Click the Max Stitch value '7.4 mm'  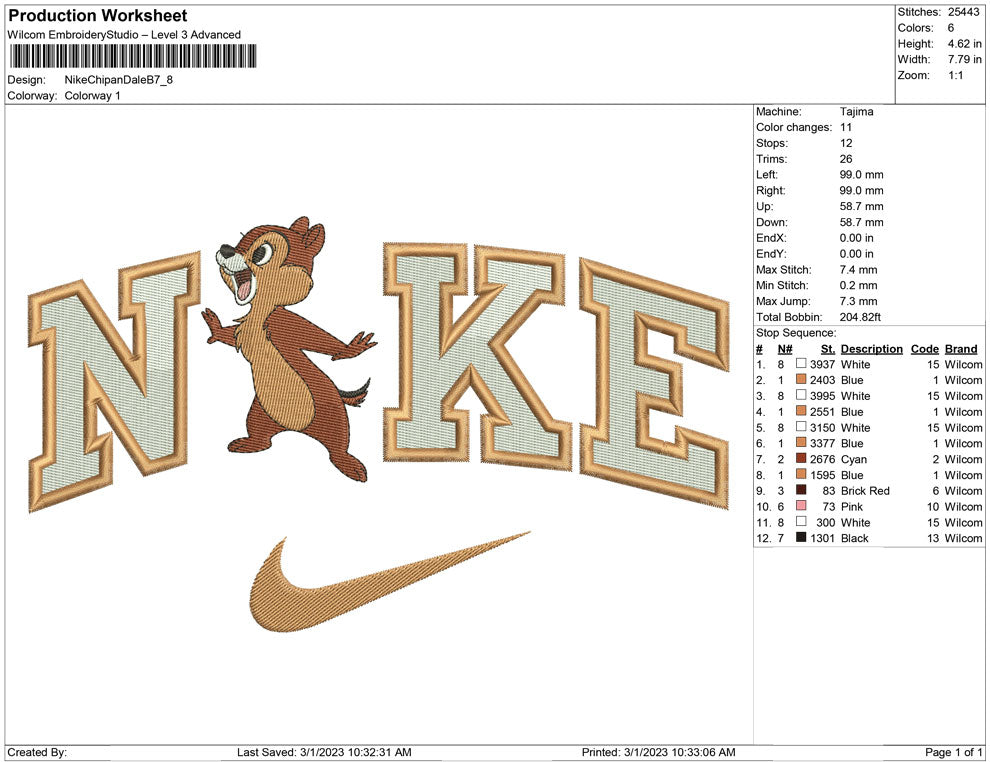click(859, 270)
